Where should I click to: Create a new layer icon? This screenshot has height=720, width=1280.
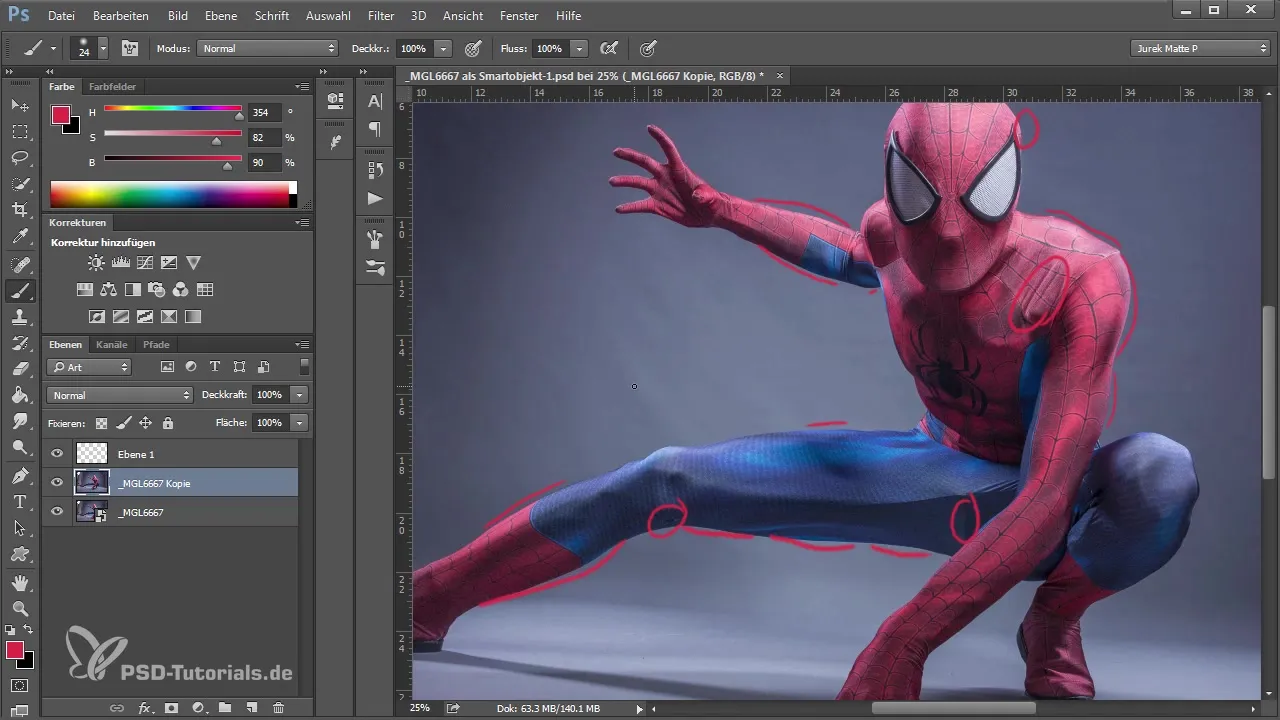point(252,708)
